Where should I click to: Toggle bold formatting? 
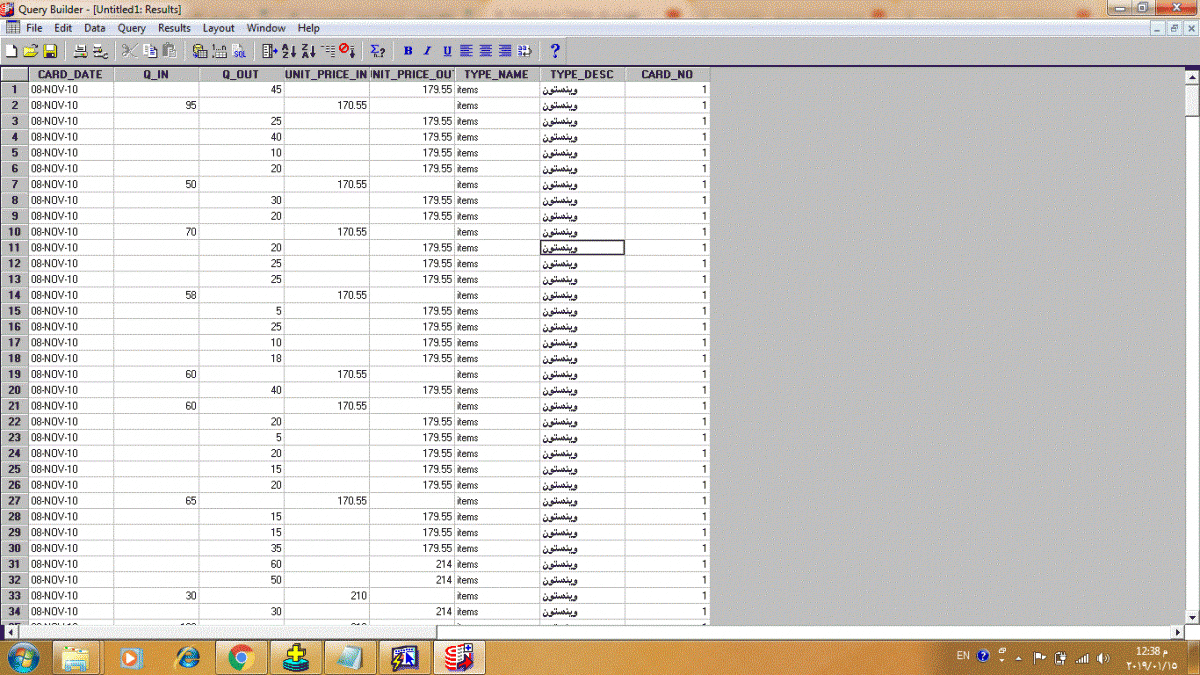click(x=408, y=51)
